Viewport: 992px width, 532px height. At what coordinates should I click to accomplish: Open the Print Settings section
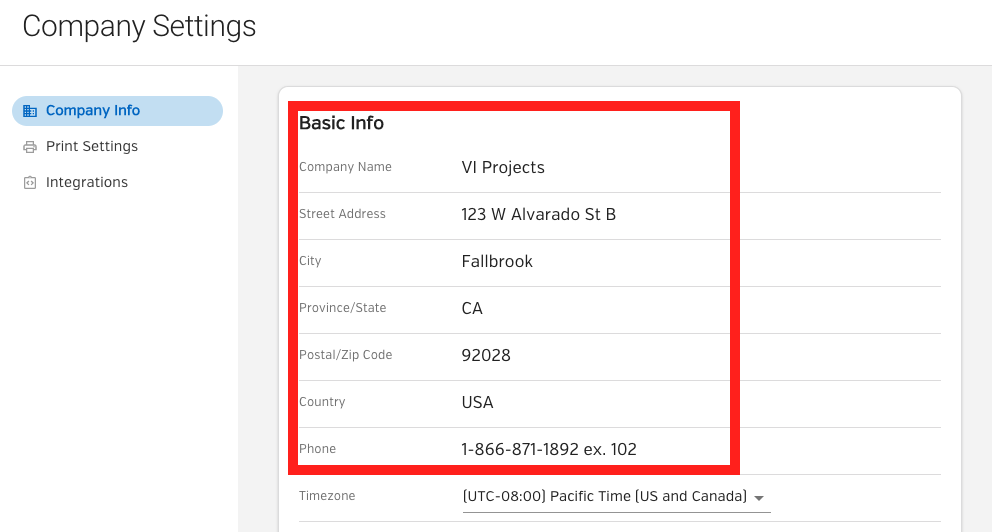pos(92,146)
